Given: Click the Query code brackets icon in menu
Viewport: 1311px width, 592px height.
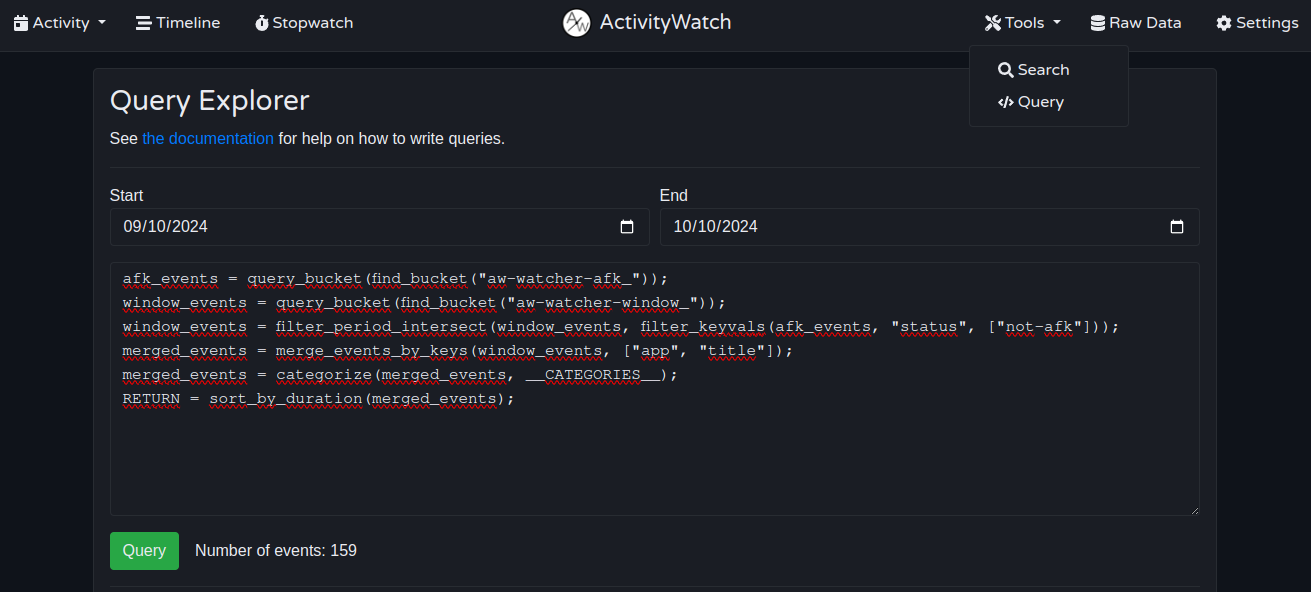Looking at the screenshot, I should coord(1006,102).
